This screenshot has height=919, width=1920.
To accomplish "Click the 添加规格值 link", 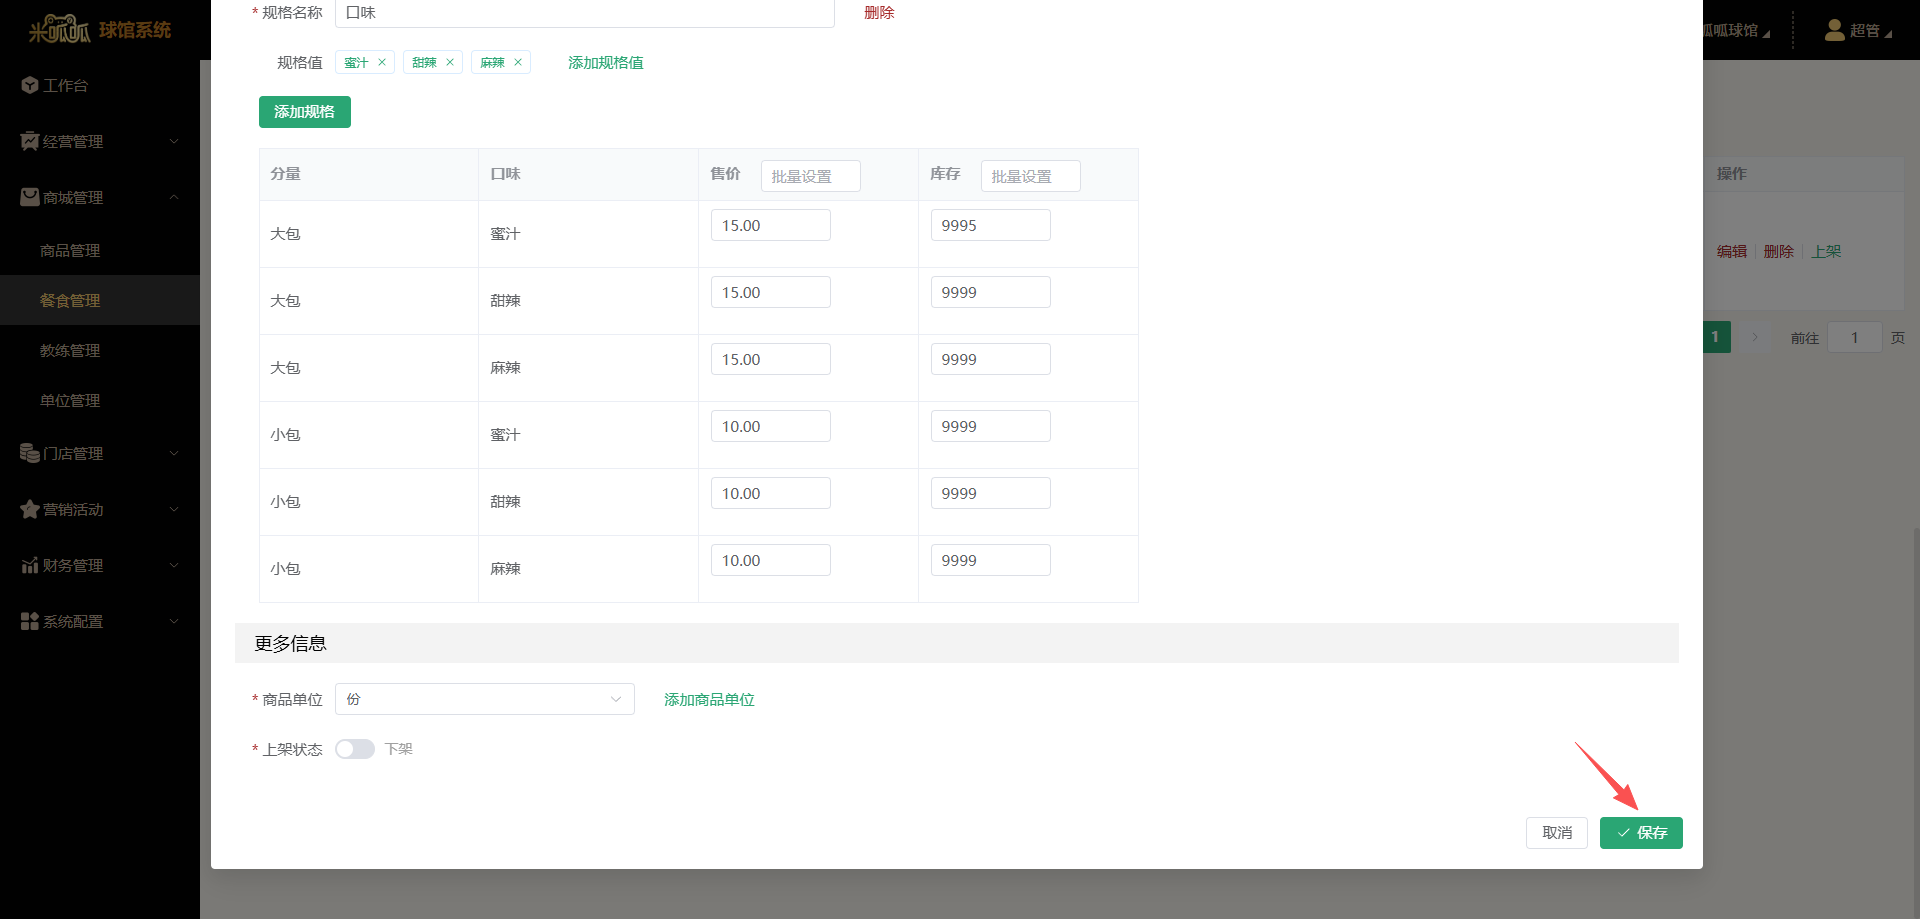I will pyautogui.click(x=605, y=63).
